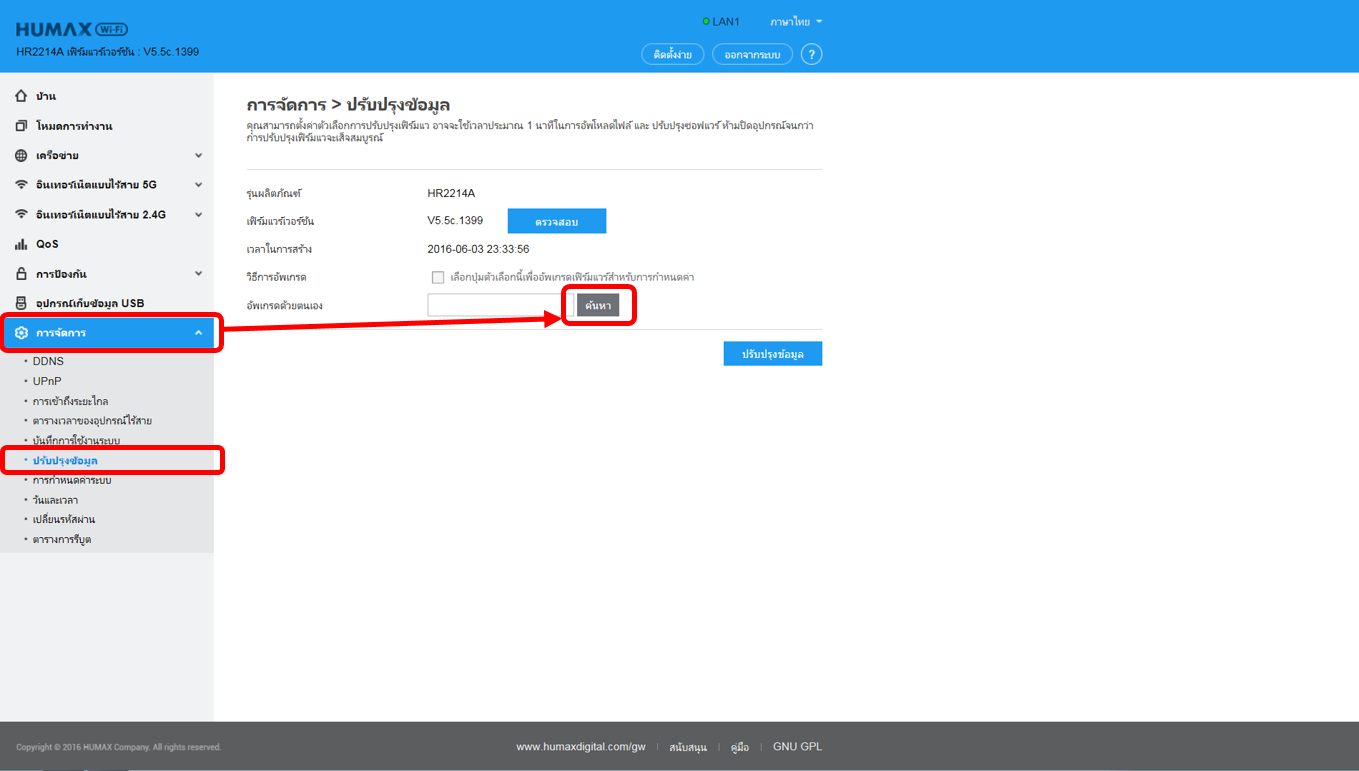Open the คู่มือ manual footer link
The width and height of the screenshot is (1359, 771).
click(x=740, y=747)
